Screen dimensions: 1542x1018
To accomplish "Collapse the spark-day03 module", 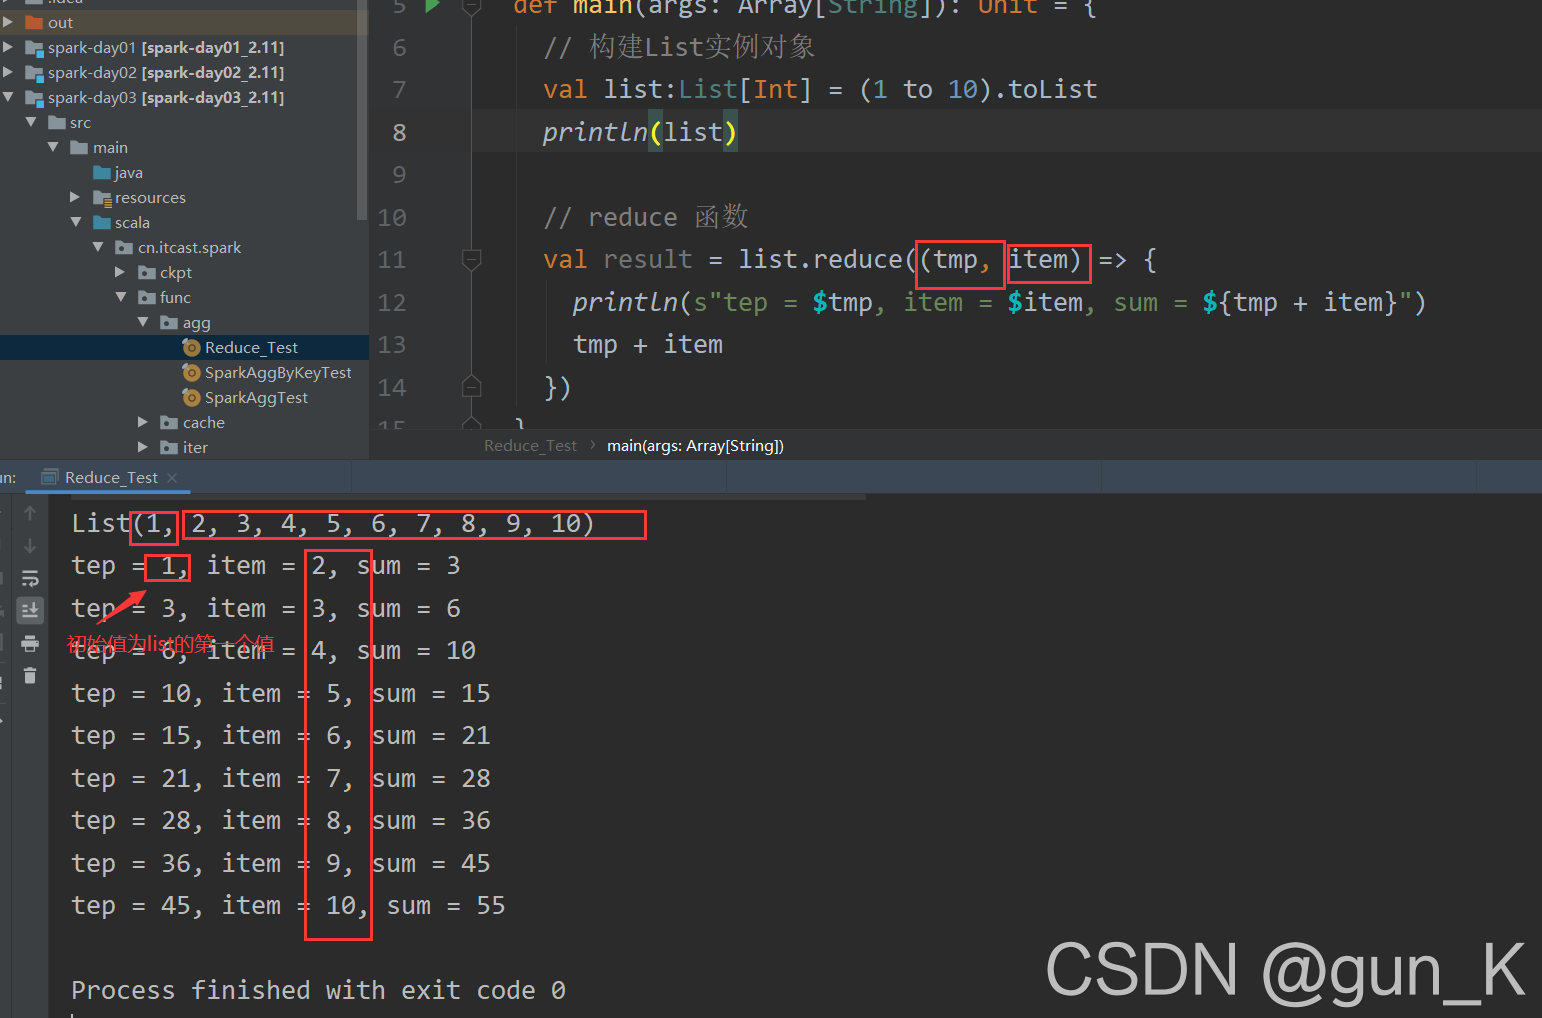I will [x=8, y=97].
